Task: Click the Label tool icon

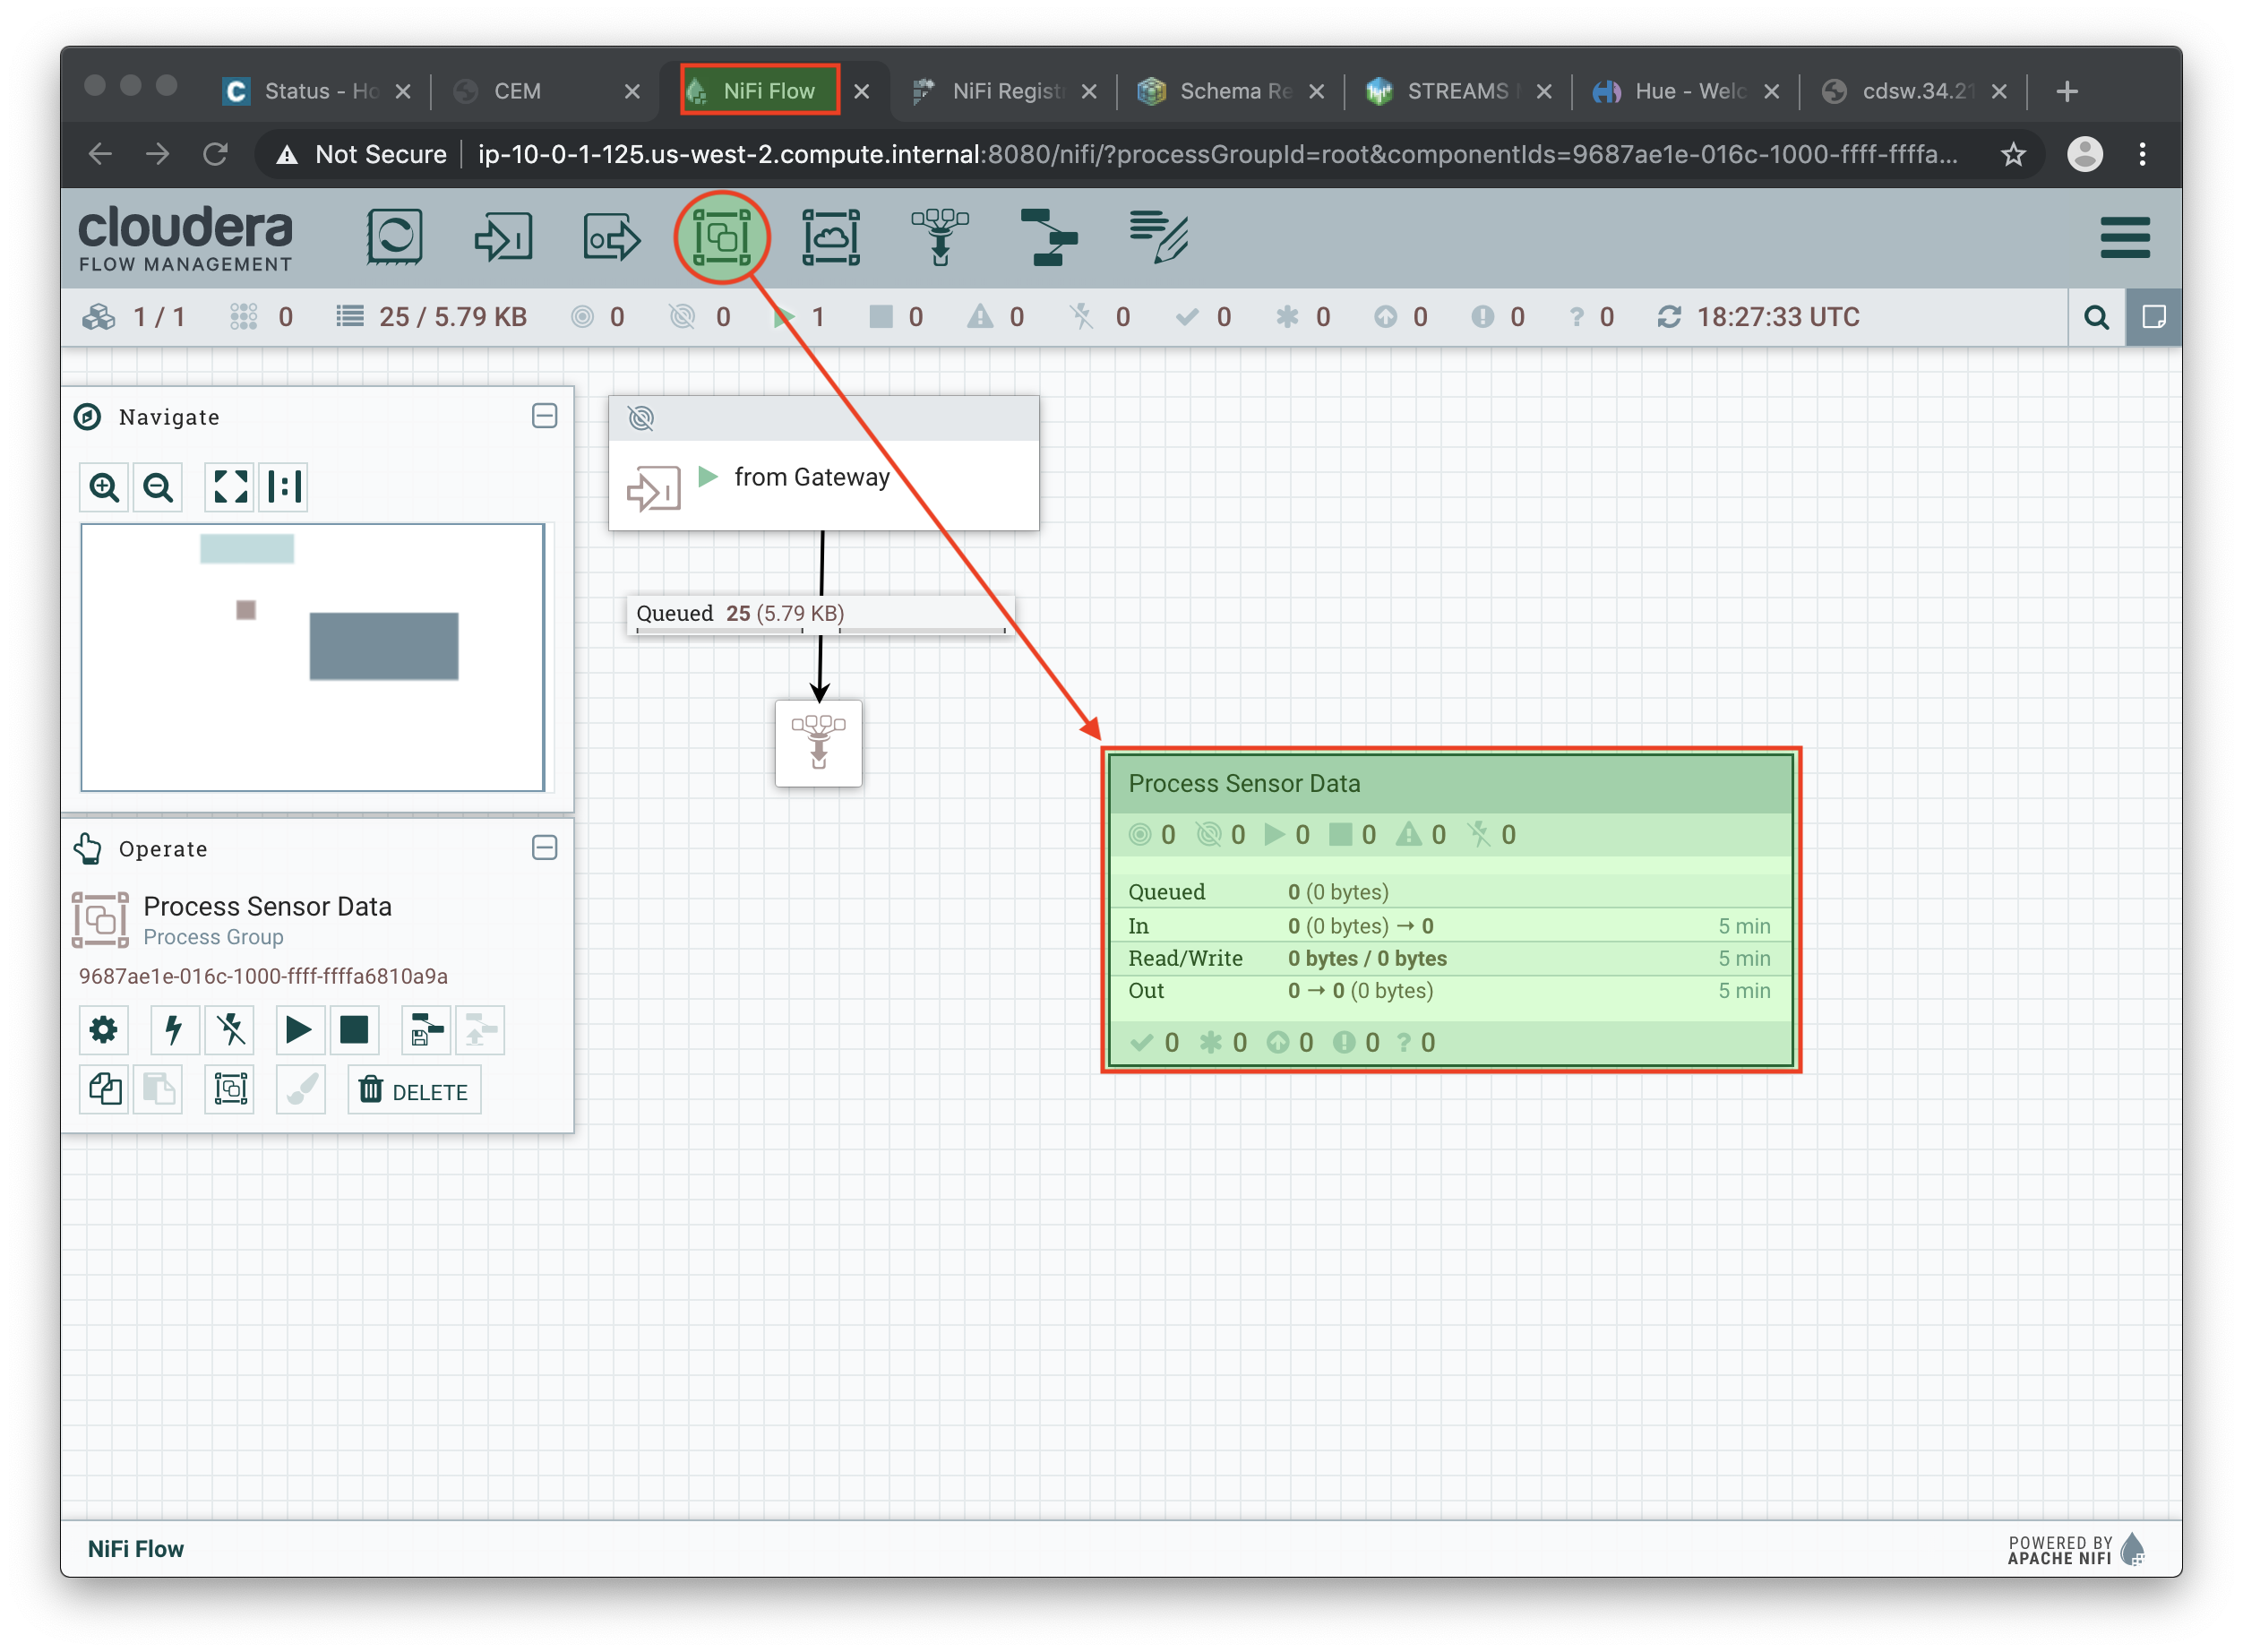Action: [1157, 237]
